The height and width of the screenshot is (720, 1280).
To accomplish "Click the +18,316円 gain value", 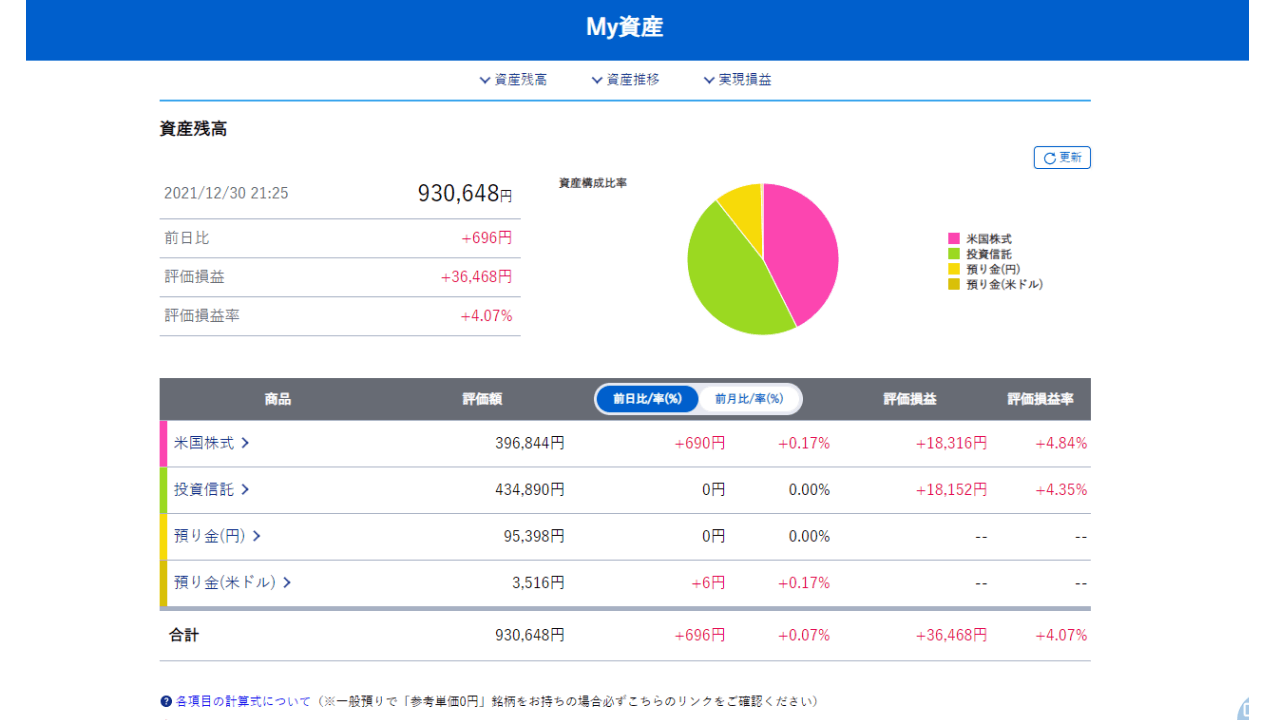I will pos(951,443).
